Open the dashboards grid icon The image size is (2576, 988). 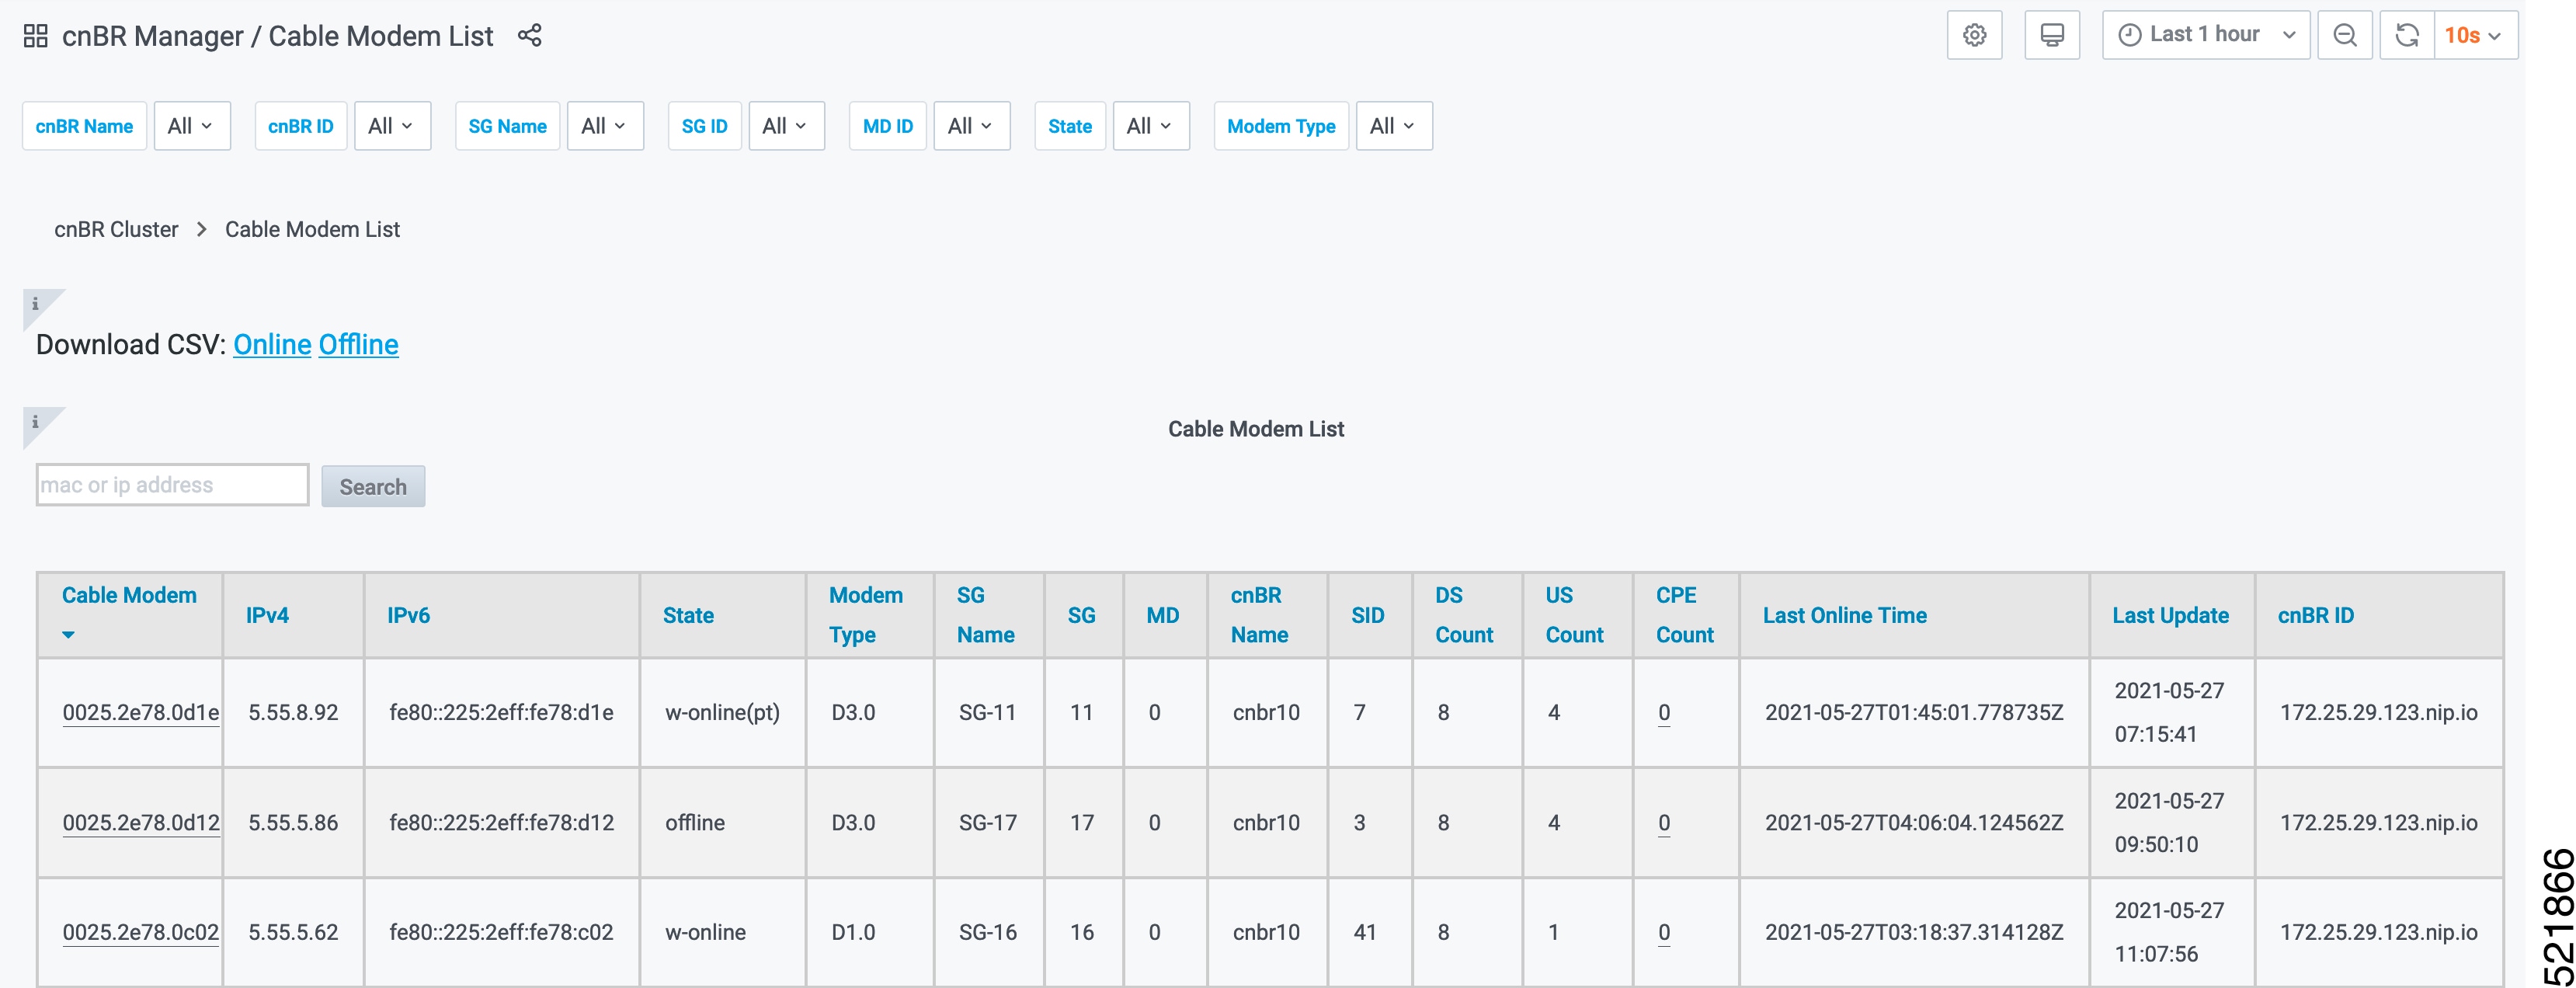coord(36,36)
